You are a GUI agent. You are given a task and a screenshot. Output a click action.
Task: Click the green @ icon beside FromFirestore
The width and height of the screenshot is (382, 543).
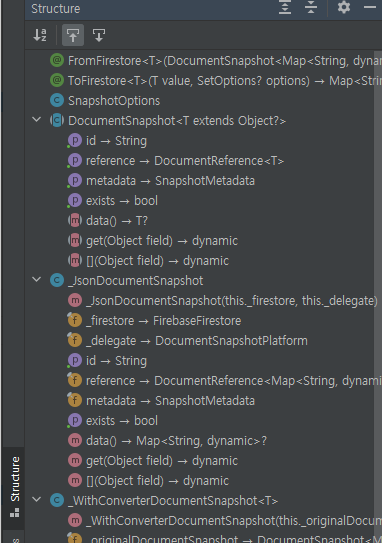click(x=57, y=60)
